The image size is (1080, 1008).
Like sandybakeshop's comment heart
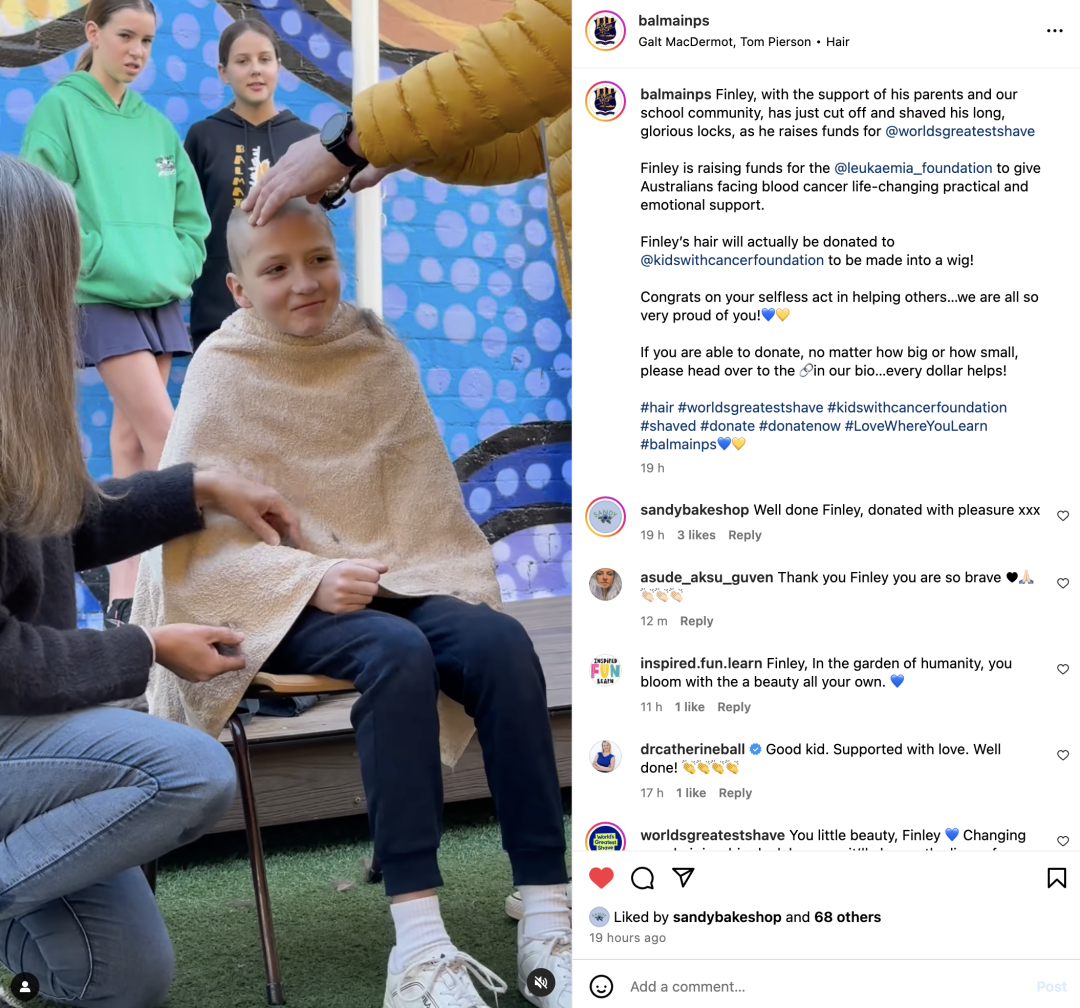(1063, 515)
